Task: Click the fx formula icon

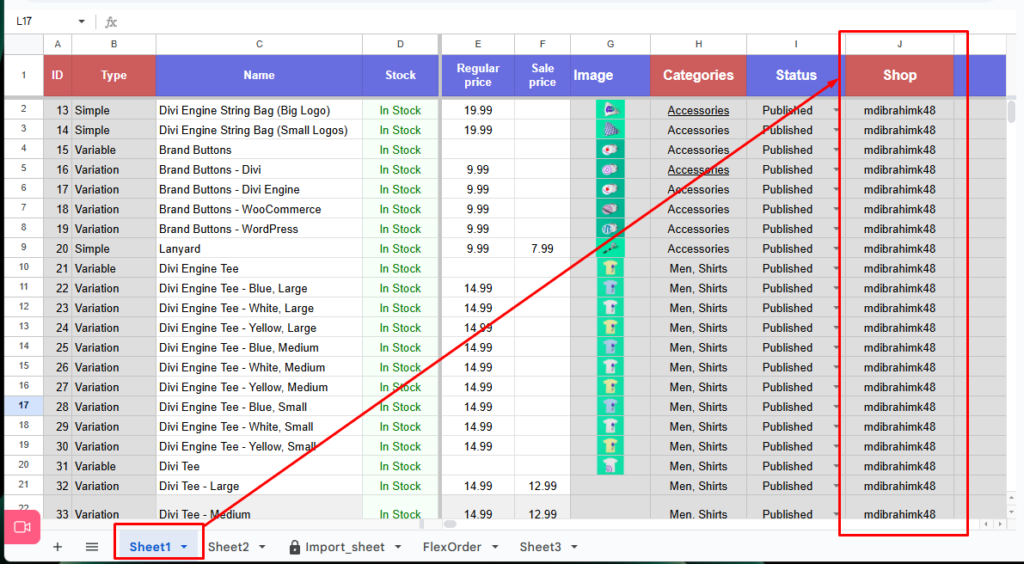Action: [111, 22]
